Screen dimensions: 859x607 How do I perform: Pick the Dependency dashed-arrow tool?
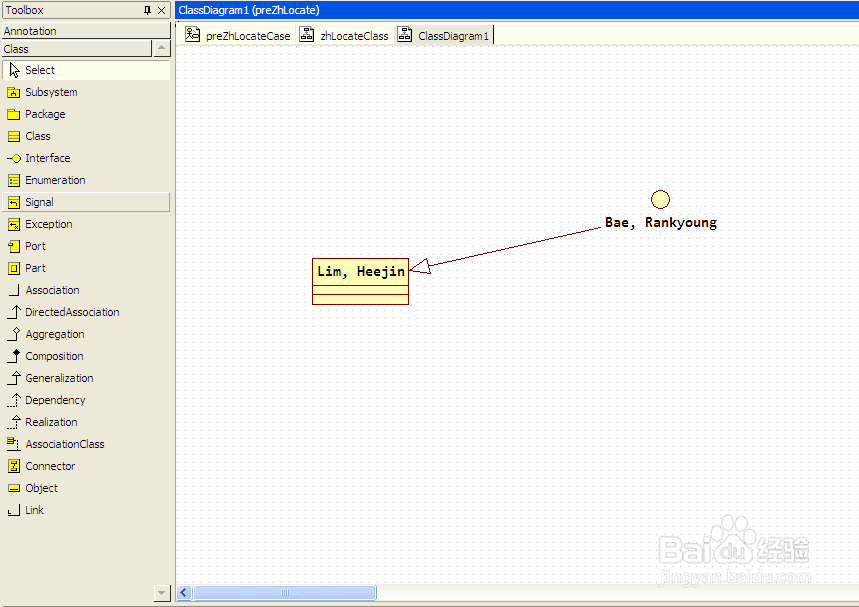(x=14, y=400)
